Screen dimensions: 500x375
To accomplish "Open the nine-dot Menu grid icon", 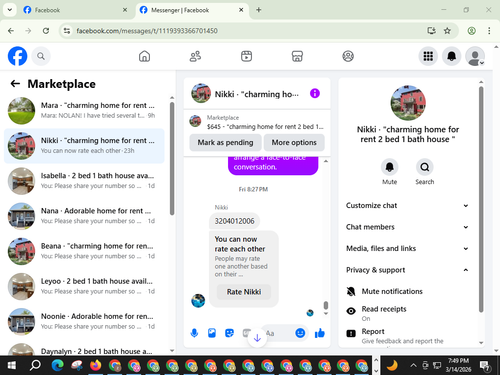I will (428, 56).
